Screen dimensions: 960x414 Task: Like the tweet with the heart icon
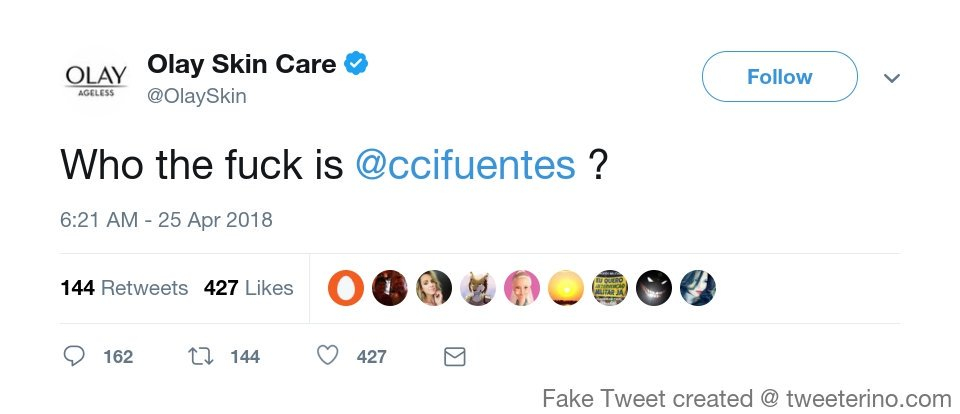coord(326,356)
